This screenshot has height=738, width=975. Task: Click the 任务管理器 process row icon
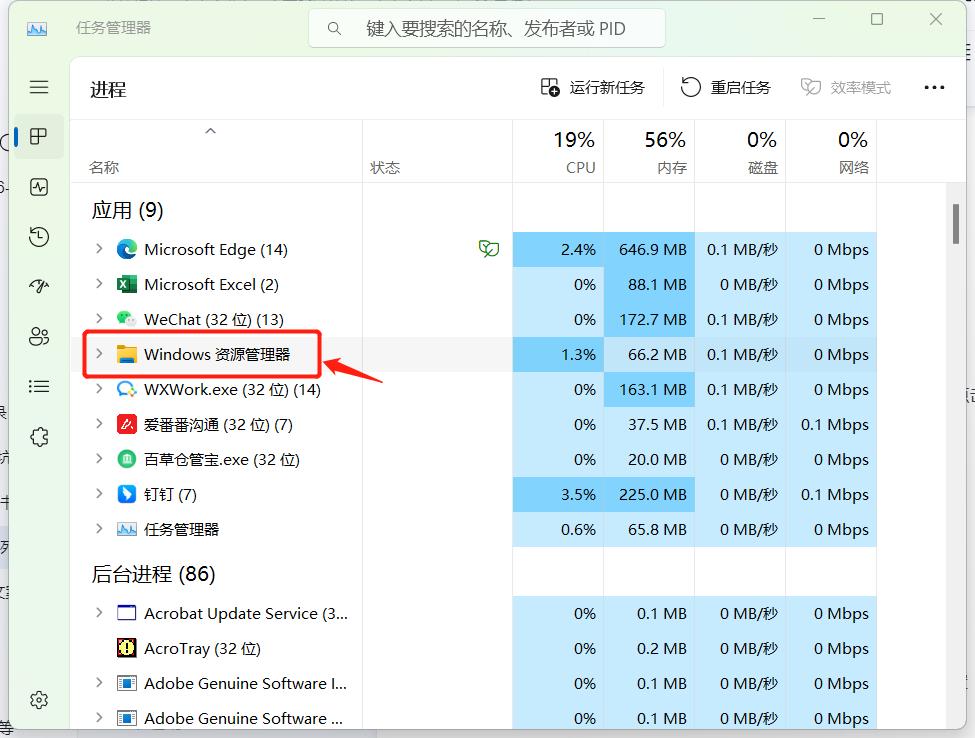(127, 529)
